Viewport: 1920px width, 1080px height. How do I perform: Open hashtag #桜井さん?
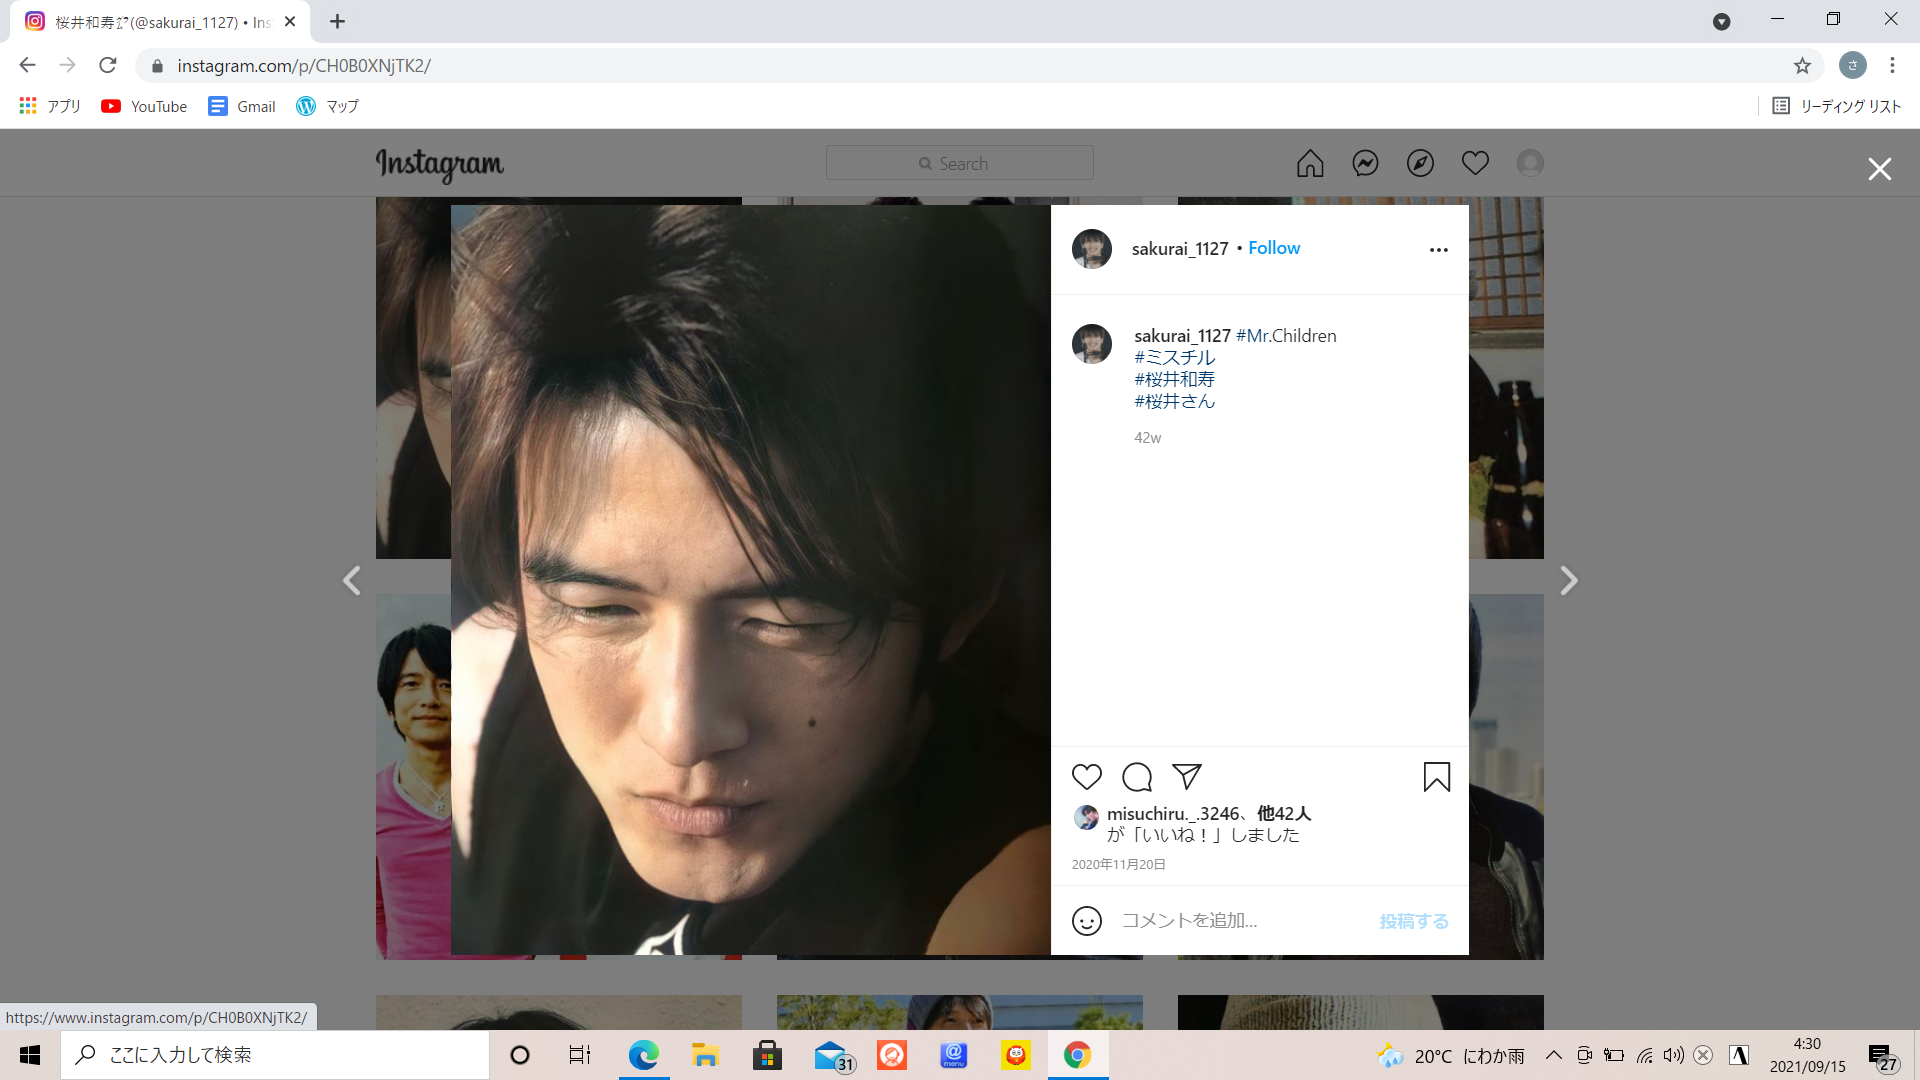click(x=1174, y=401)
